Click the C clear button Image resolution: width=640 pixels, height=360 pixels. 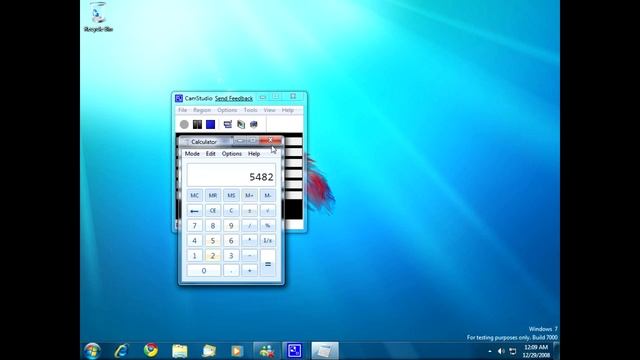click(231, 211)
